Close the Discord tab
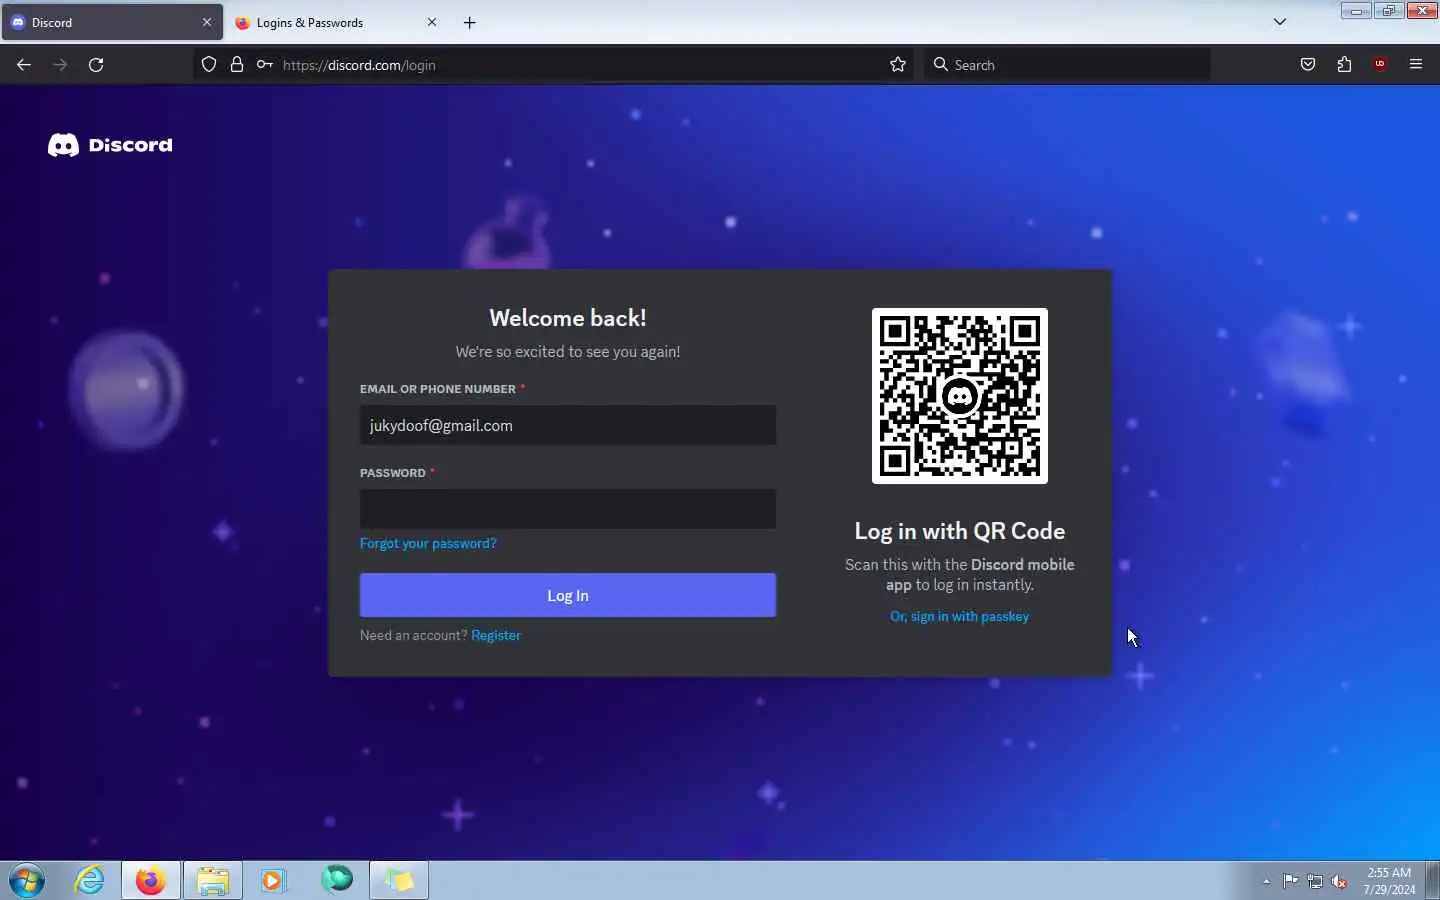 pyautogui.click(x=207, y=22)
